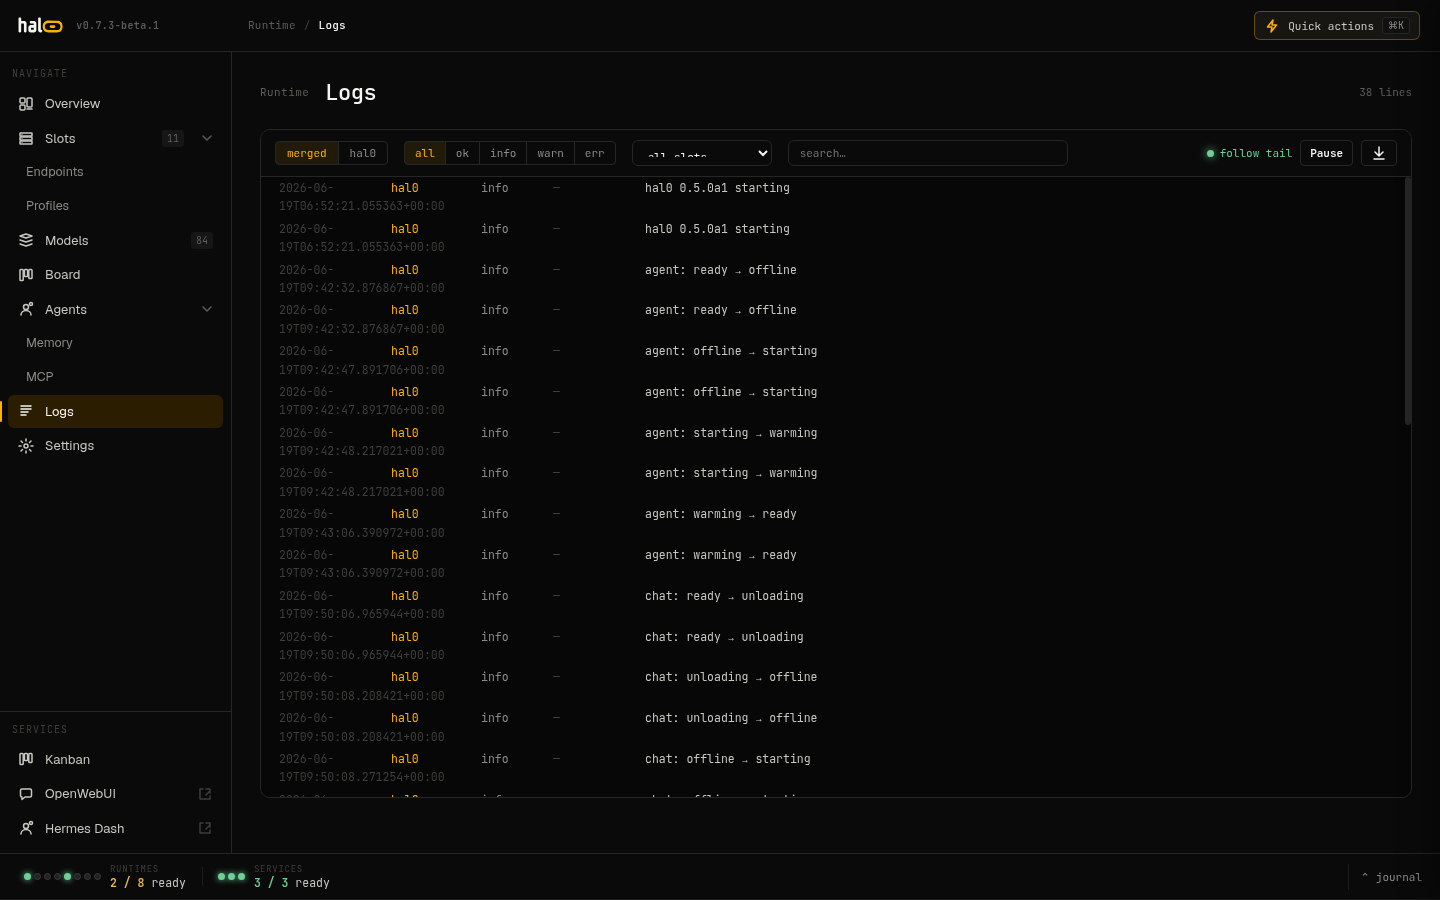Click first 'agent: offline → starting' log message

[731, 351]
